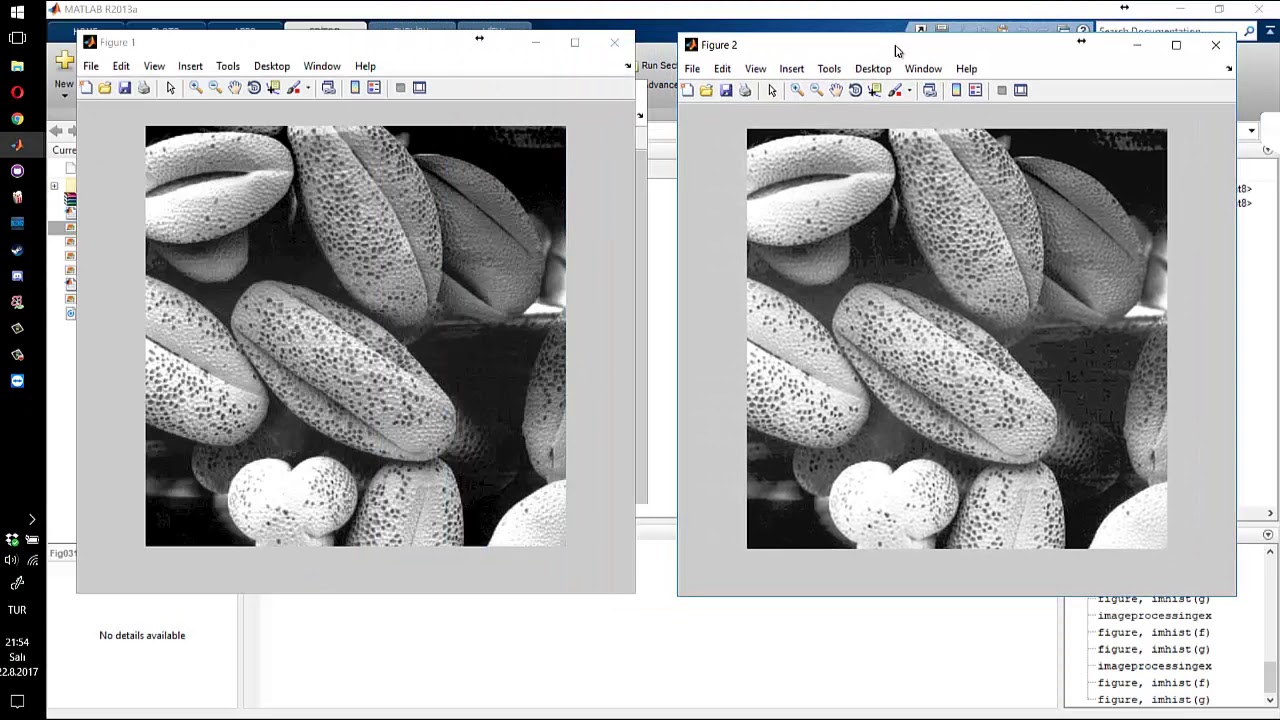The height and width of the screenshot is (720, 1280).
Task: Open Edit menu in Figure 2
Action: [722, 69]
